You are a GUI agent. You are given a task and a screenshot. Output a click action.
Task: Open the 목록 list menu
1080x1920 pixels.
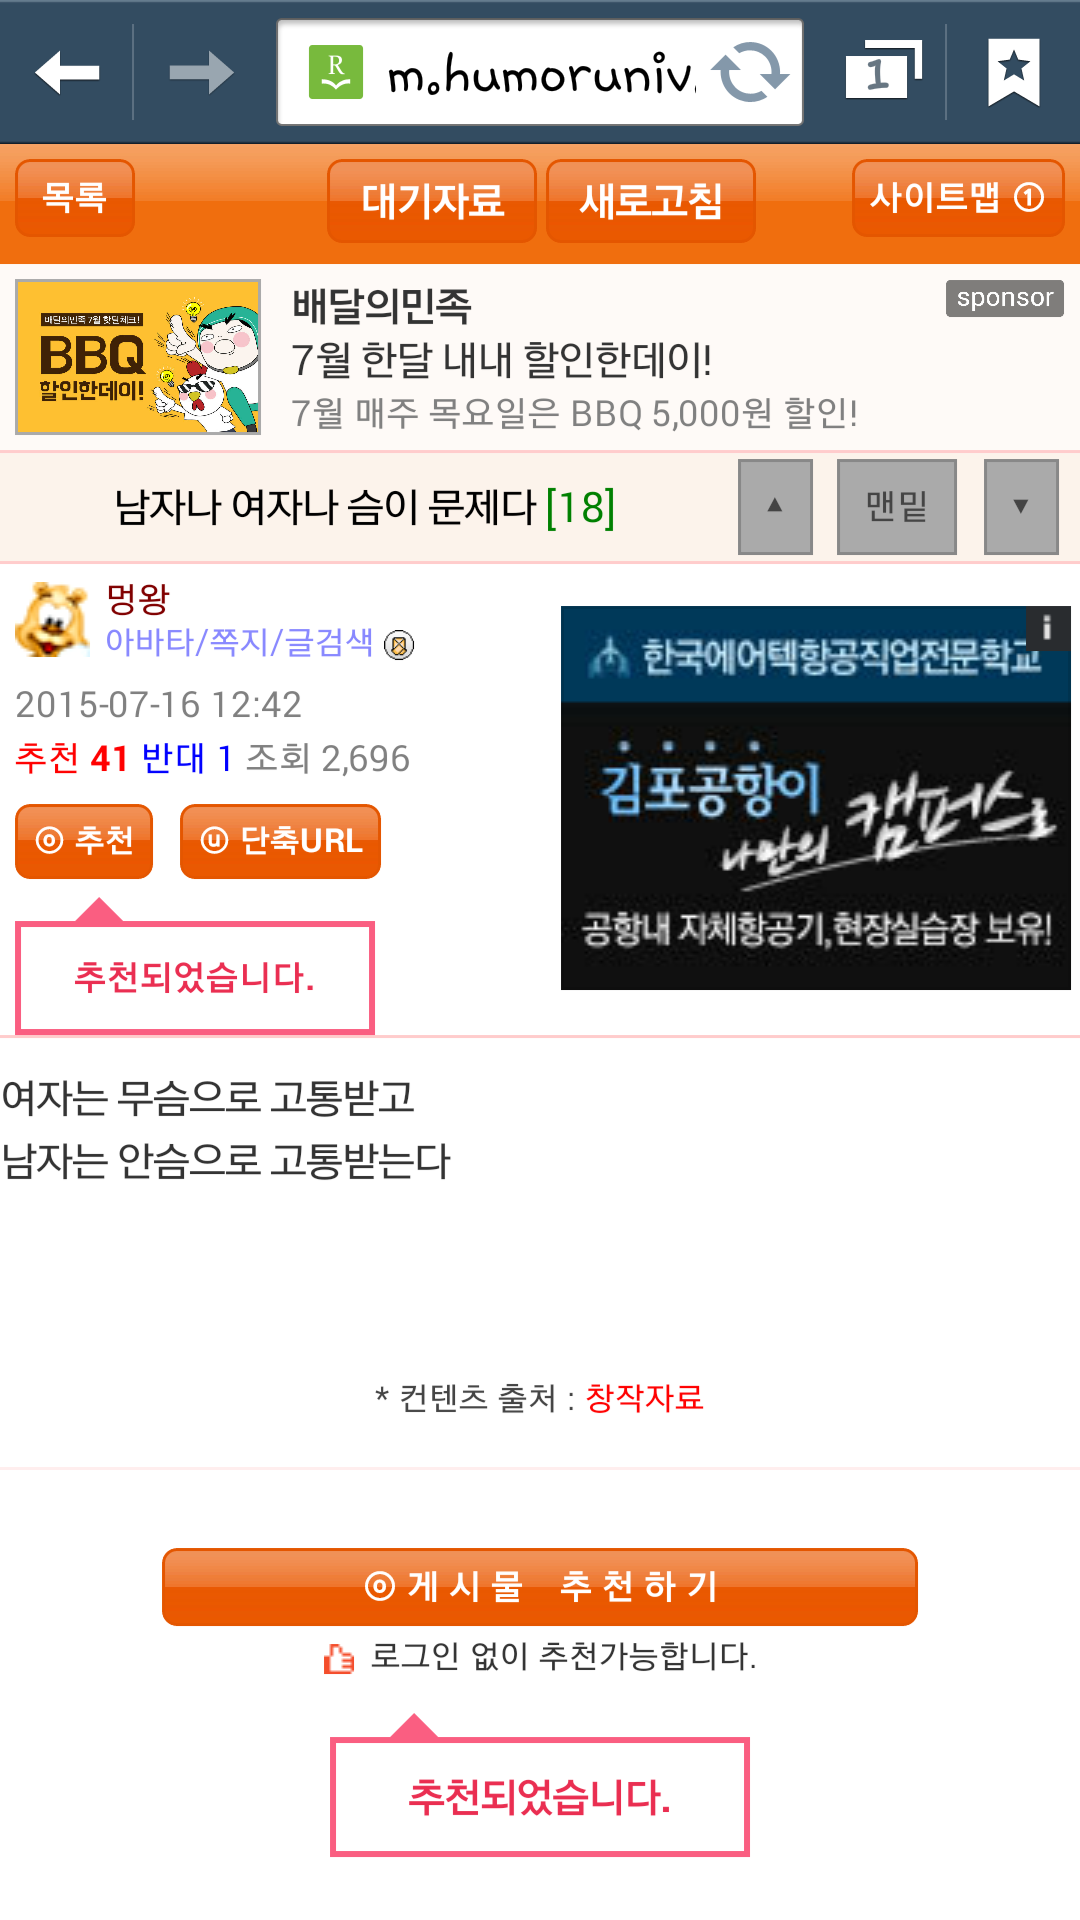point(75,198)
